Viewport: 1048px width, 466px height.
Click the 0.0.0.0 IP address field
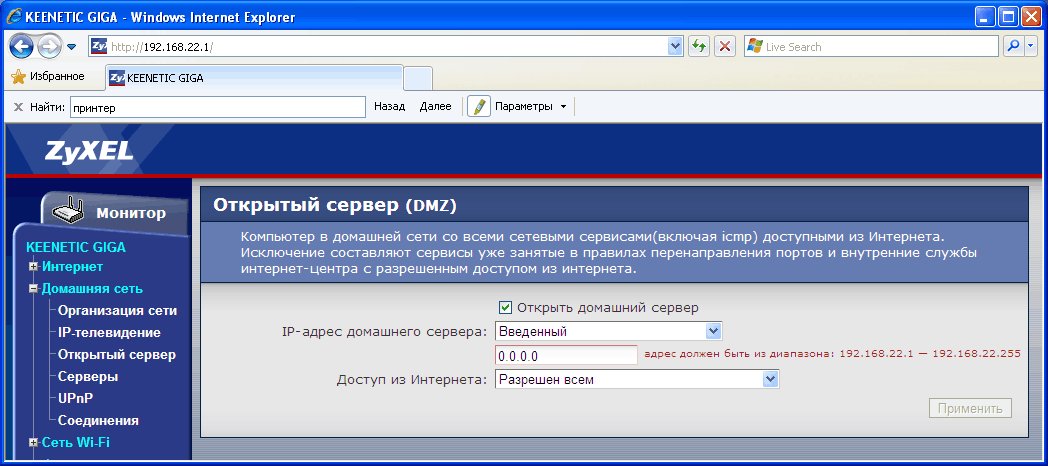click(567, 355)
